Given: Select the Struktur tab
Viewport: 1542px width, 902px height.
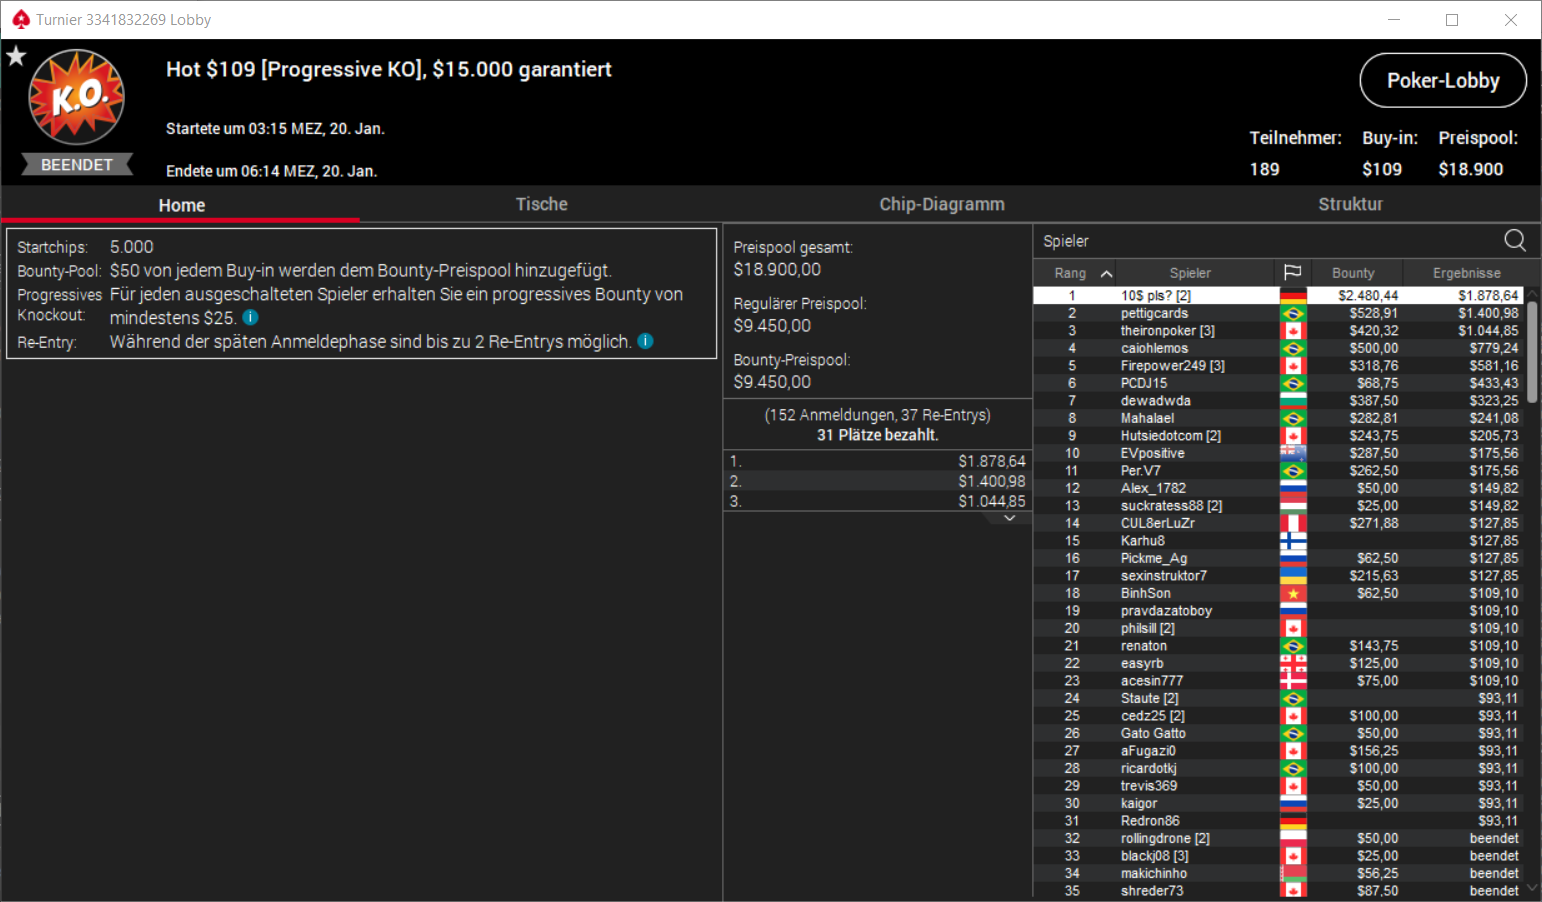Looking at the screenshot, I should click(1350, 204).
